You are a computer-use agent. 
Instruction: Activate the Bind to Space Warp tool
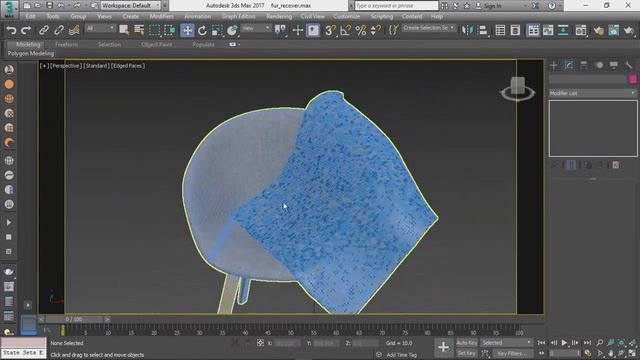tap(74, 30)
